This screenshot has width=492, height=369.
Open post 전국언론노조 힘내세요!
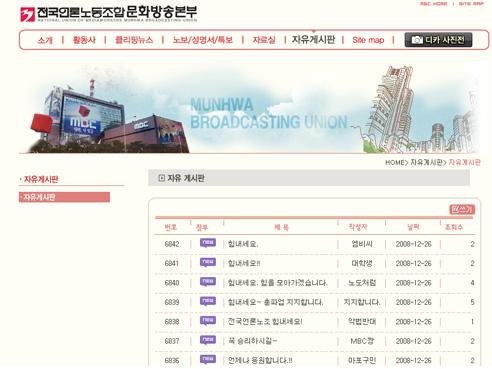point(265,322)
